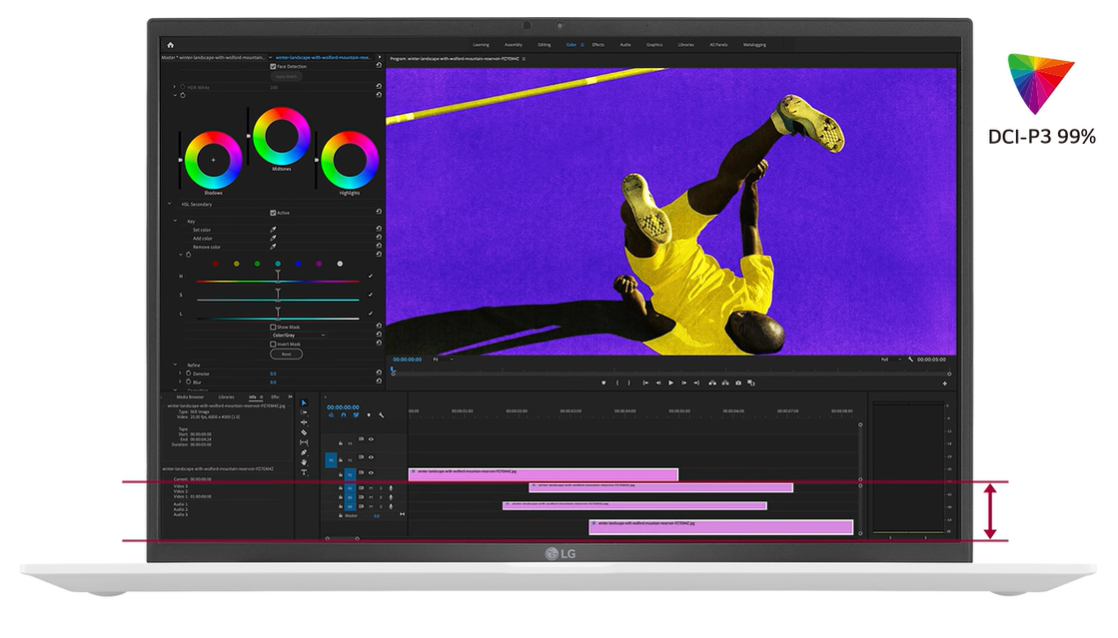This screenshot has height=638, width=1118.
Task: Select the Type tool
Action: coord(304,472)
